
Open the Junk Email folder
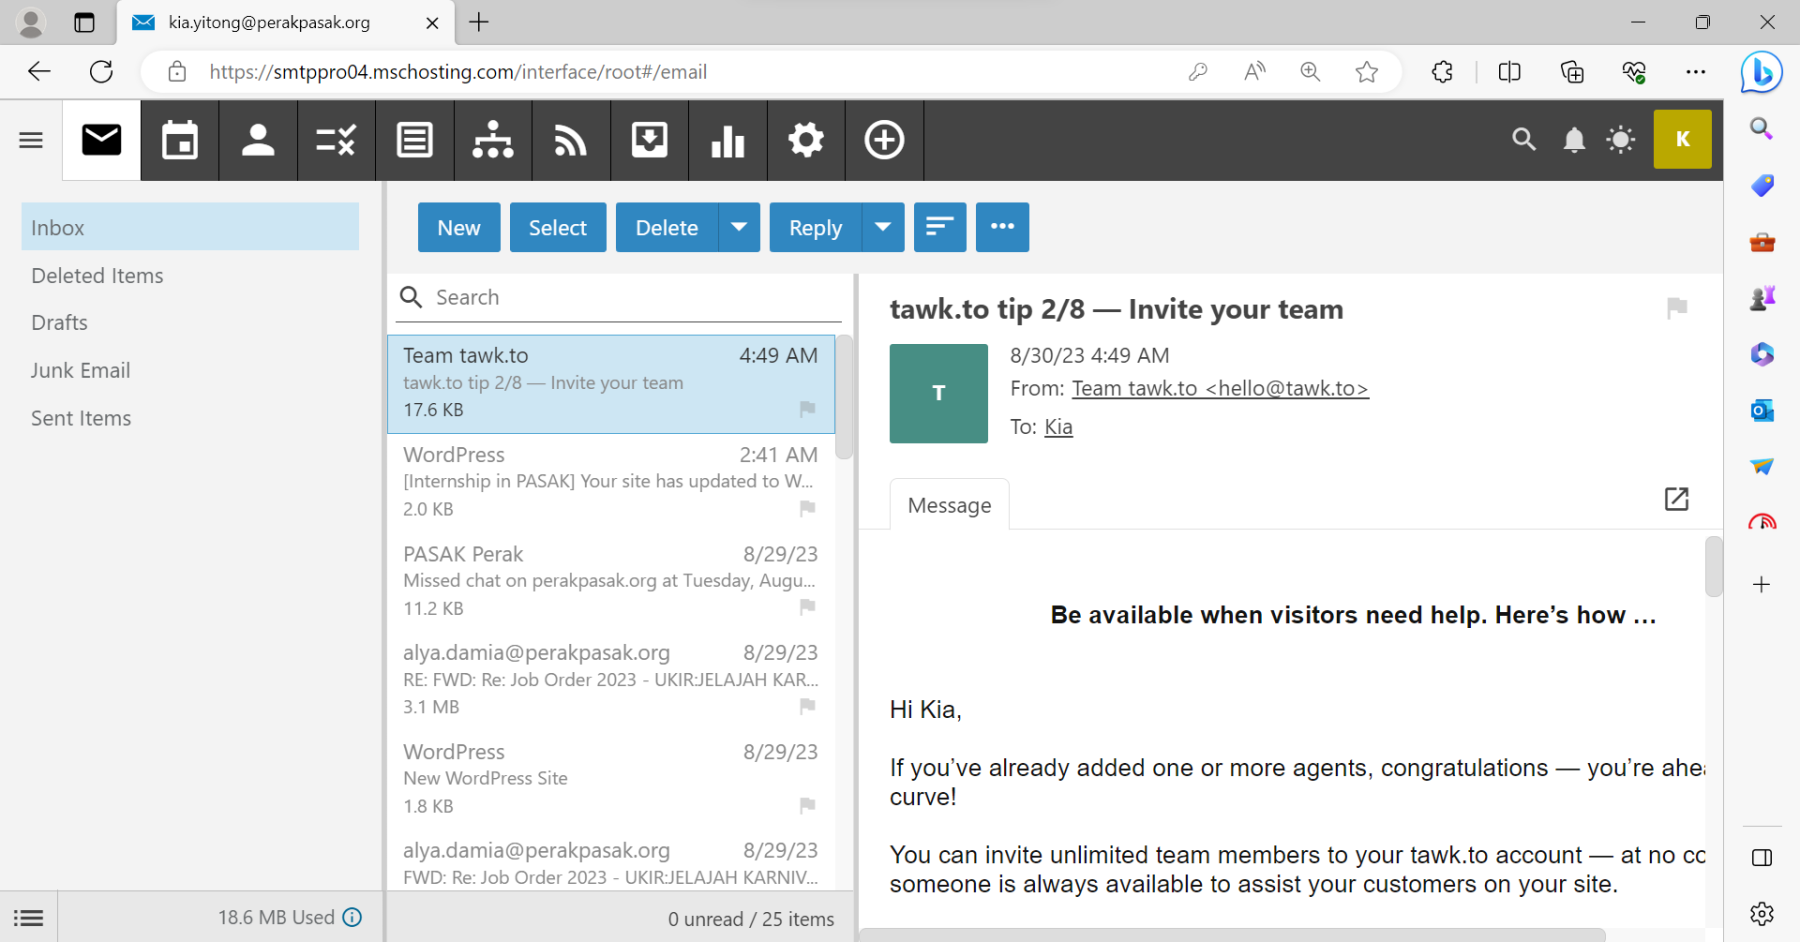click(x=81, y=370)
